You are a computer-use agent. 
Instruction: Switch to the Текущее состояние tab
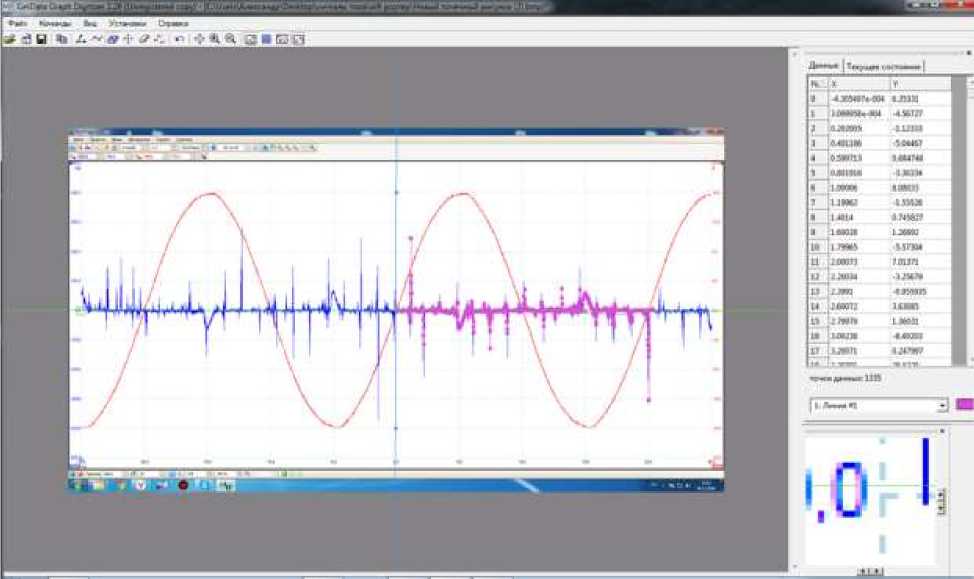884,67
